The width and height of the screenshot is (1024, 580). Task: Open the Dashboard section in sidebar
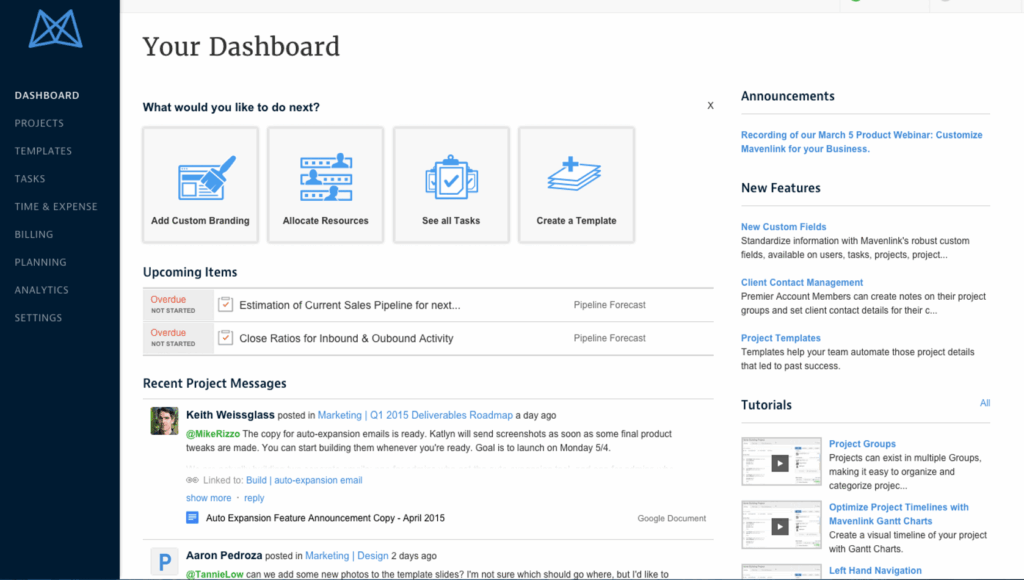click(47, 95)
